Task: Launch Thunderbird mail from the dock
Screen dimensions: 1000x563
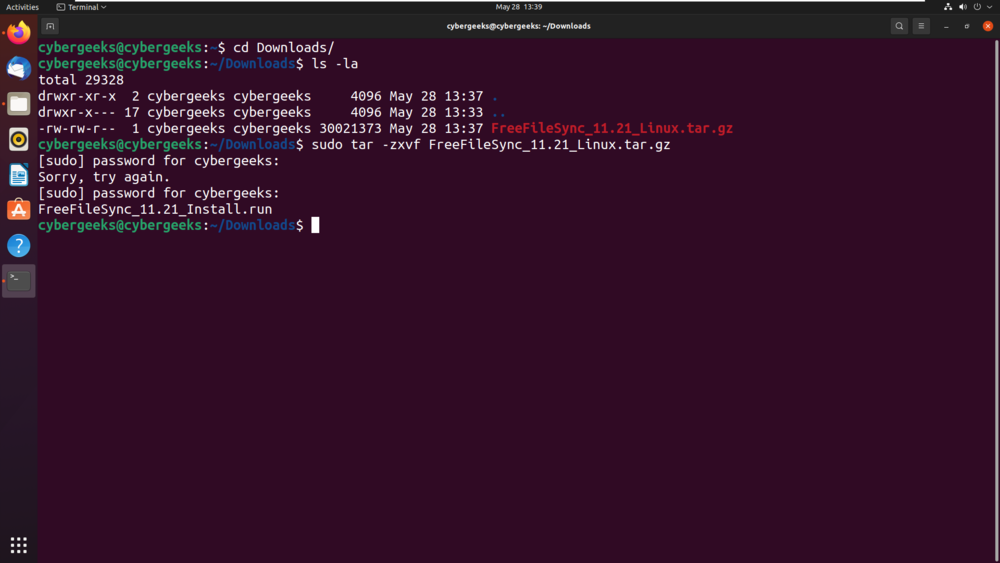Action: [18, 68]
